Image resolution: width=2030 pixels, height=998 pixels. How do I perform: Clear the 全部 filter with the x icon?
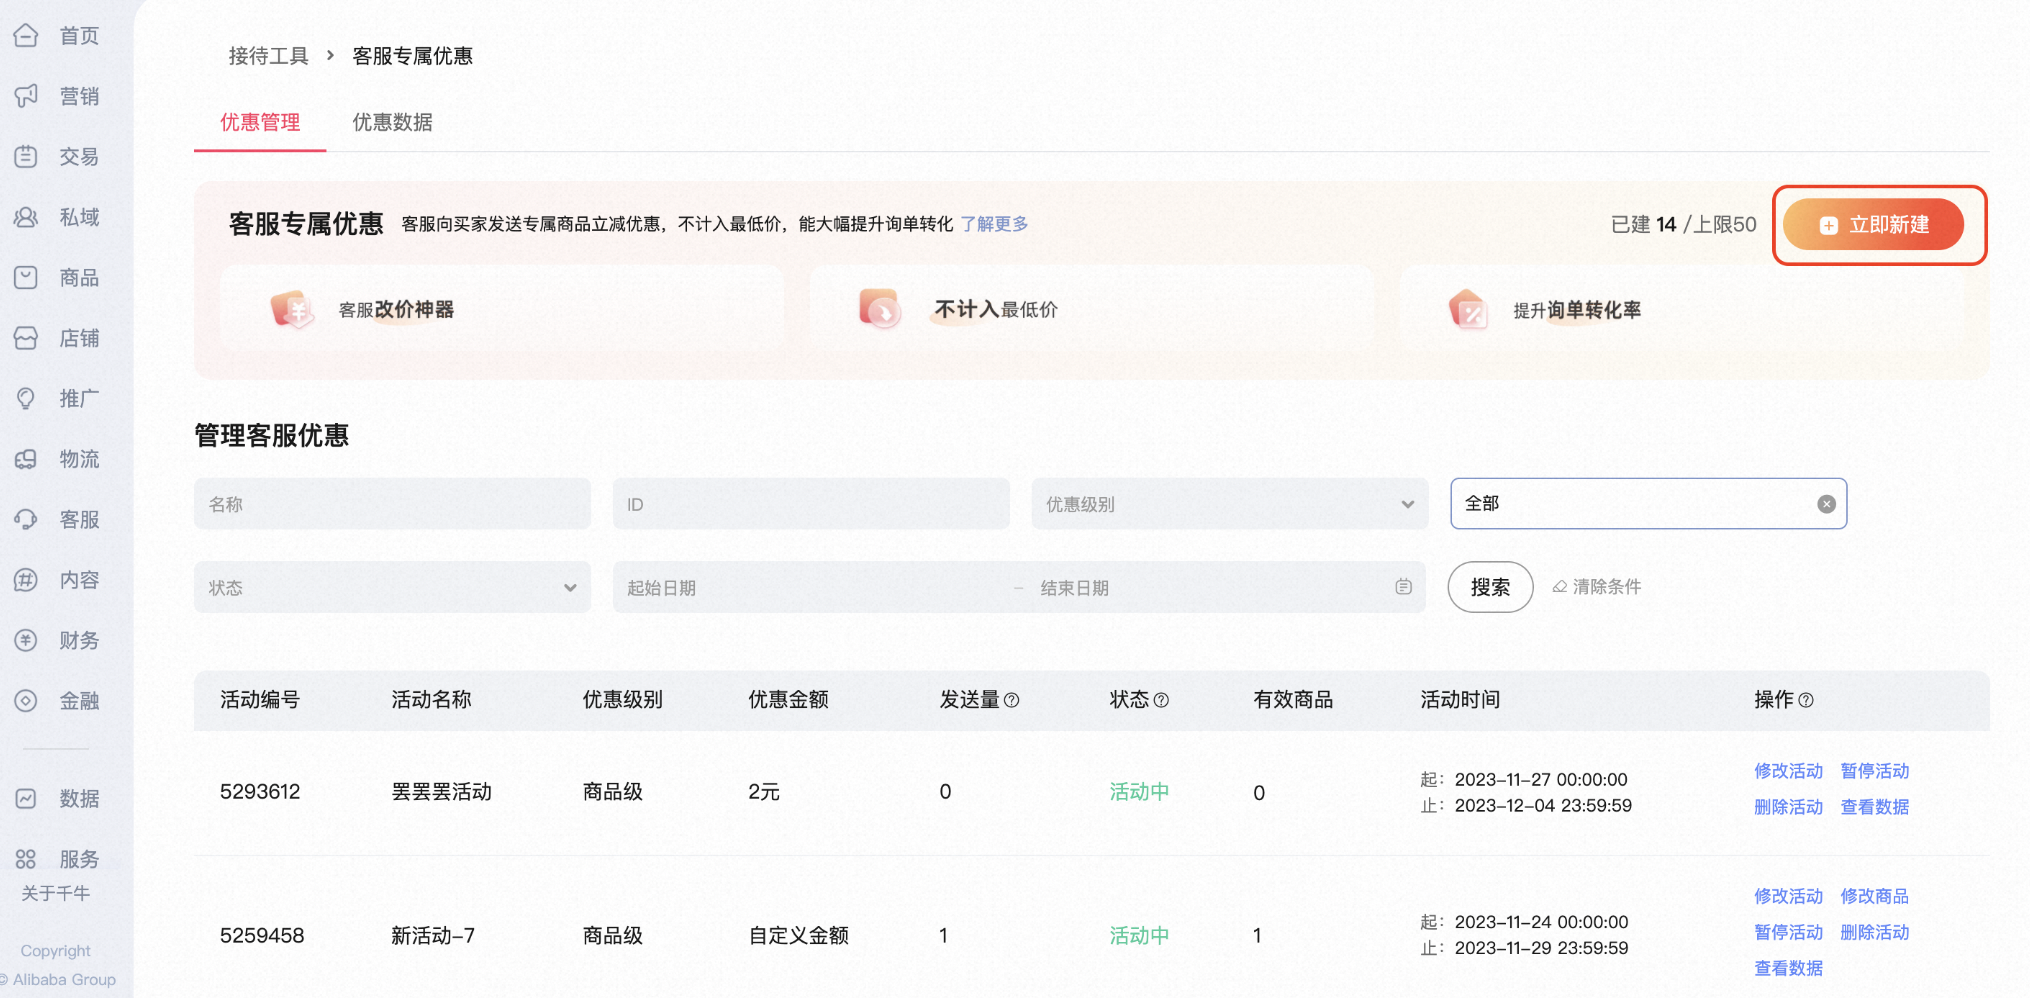(x=1826, y=504)
